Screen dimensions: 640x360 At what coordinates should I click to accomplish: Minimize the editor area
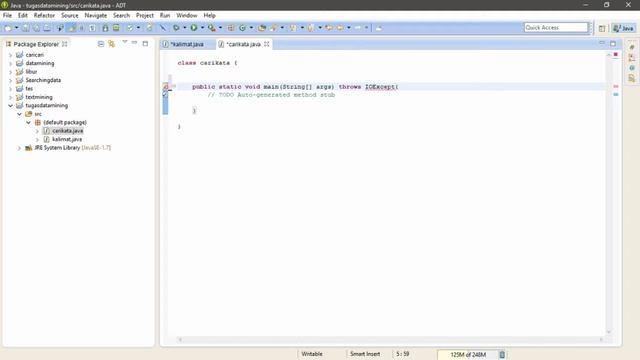pos(602,43)
